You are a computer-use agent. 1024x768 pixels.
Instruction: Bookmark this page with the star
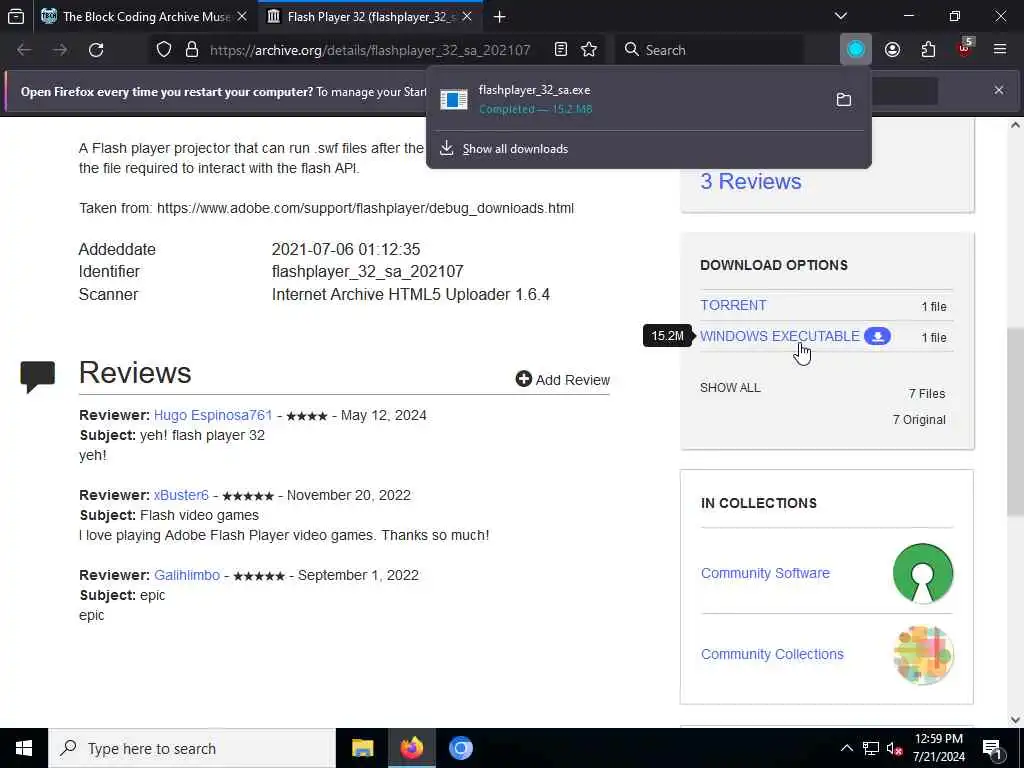(589, 50)
